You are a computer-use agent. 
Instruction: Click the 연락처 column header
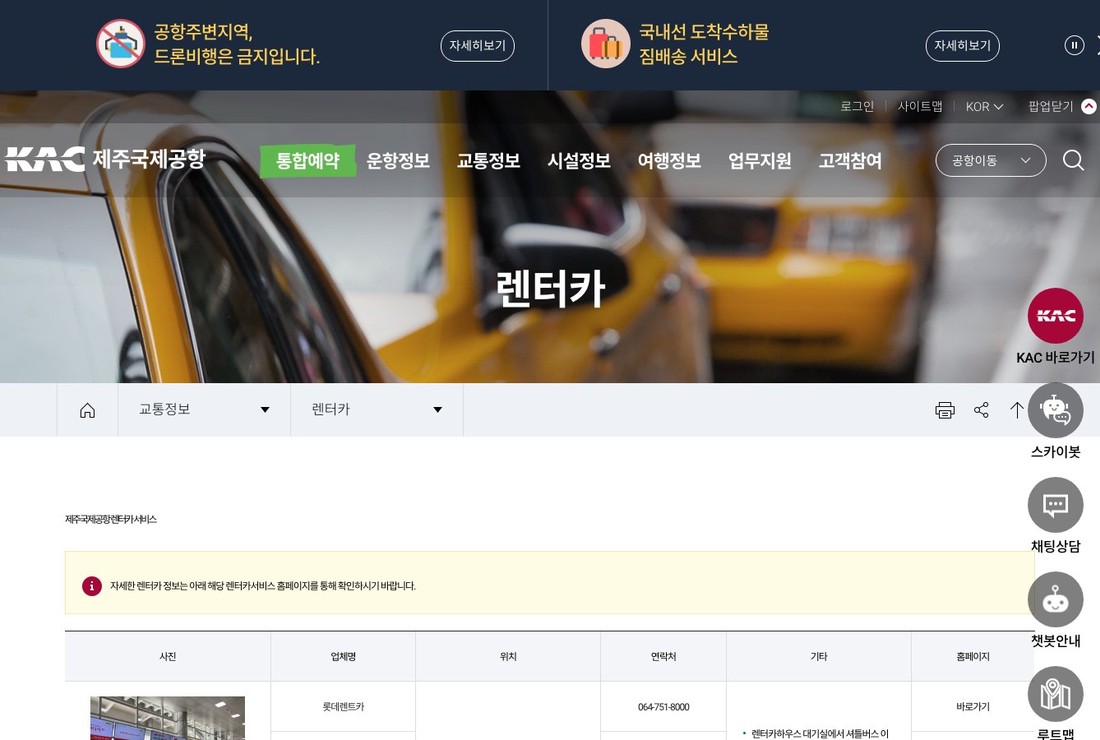coord(664,657)
